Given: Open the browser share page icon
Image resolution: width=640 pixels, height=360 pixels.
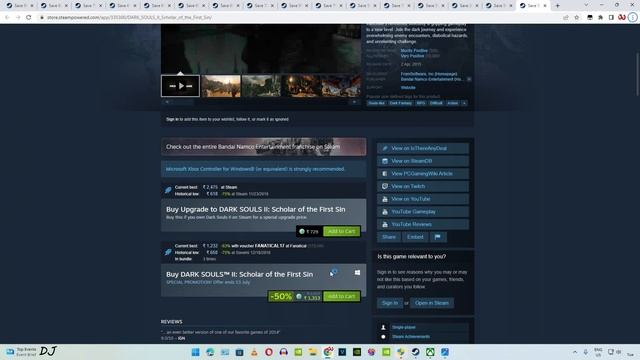Looking at the screenshot, I should pyautogui.click(x=565, y=18).
